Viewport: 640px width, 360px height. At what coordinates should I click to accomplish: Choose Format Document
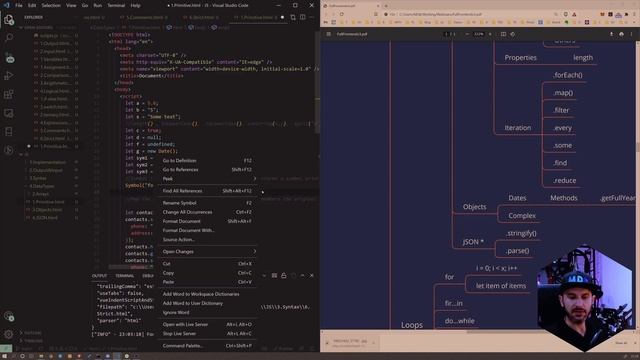[207, 221]
